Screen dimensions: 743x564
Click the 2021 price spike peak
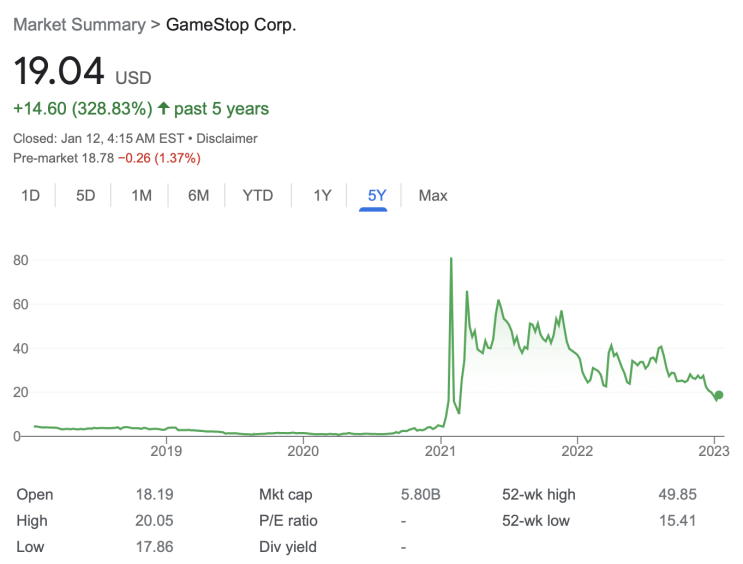tap(451, 259)
